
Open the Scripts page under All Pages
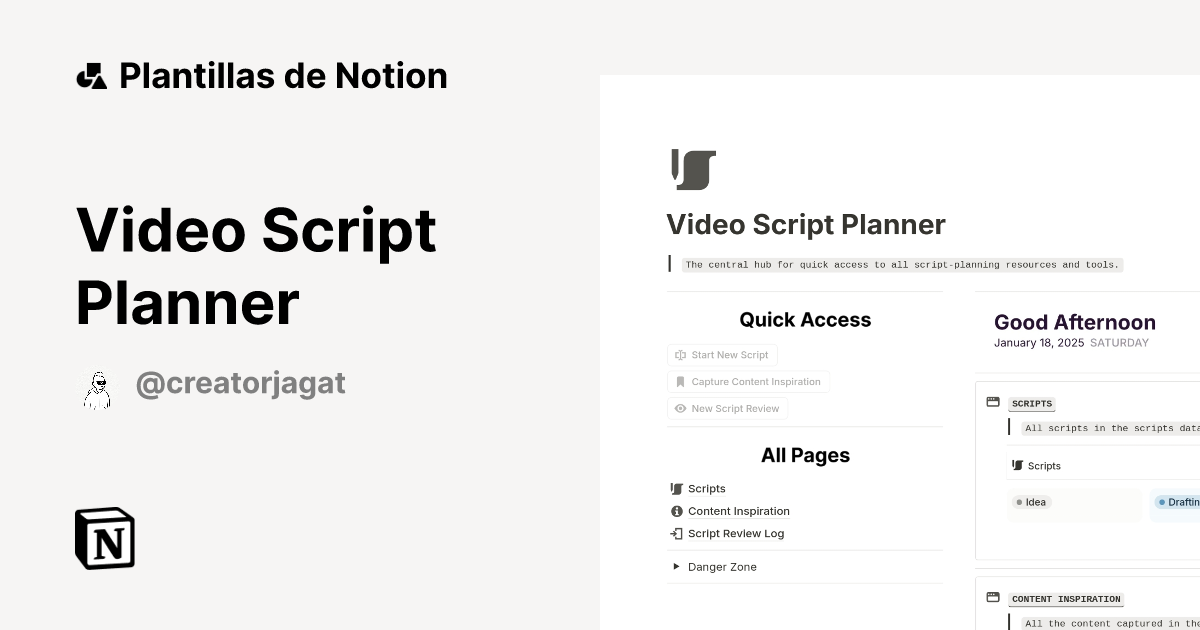pos(707,488)
